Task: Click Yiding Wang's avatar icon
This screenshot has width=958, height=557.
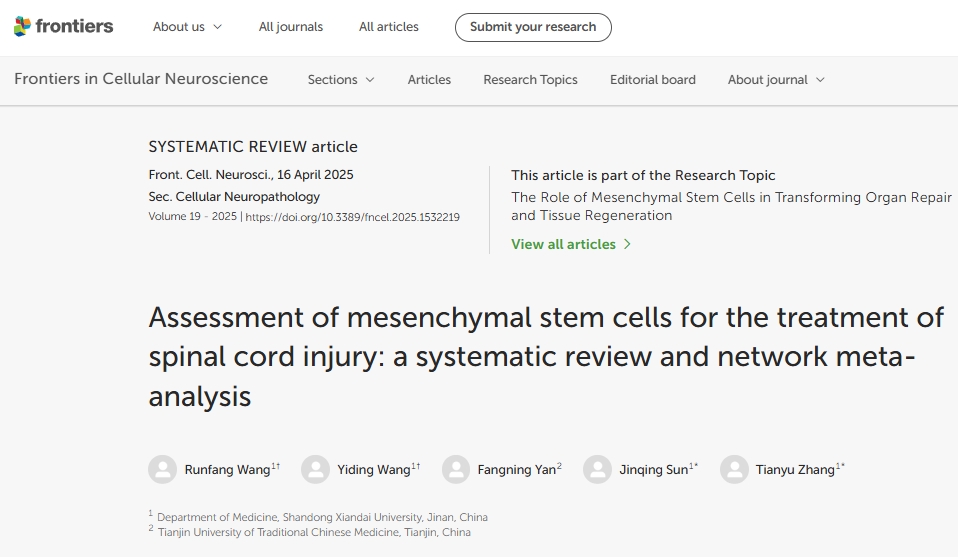Action: click(315, 469)
